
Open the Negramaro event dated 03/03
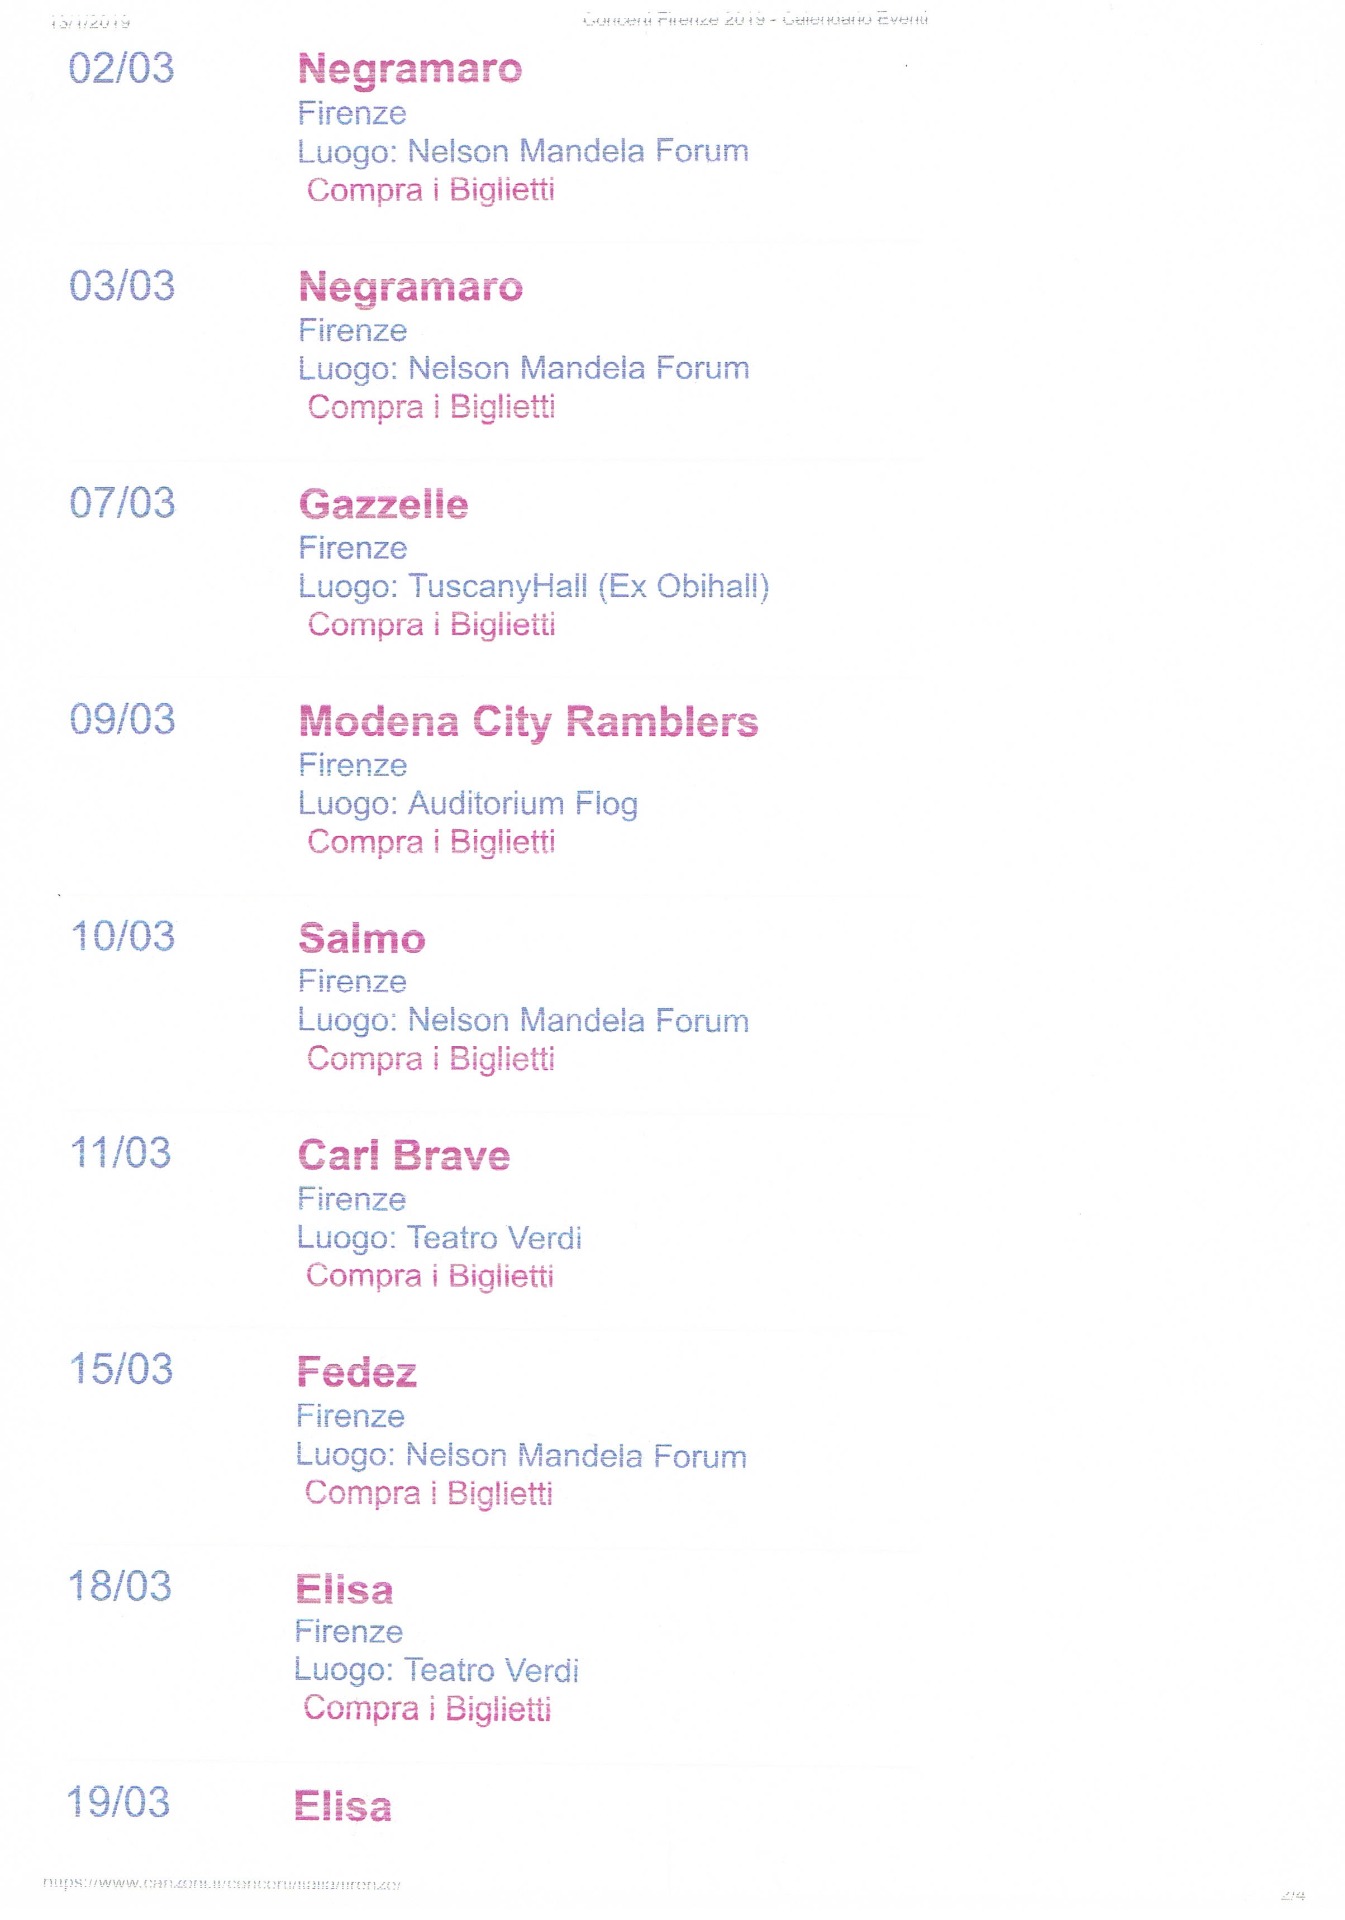pyautogui.click(x=410, y=288)
